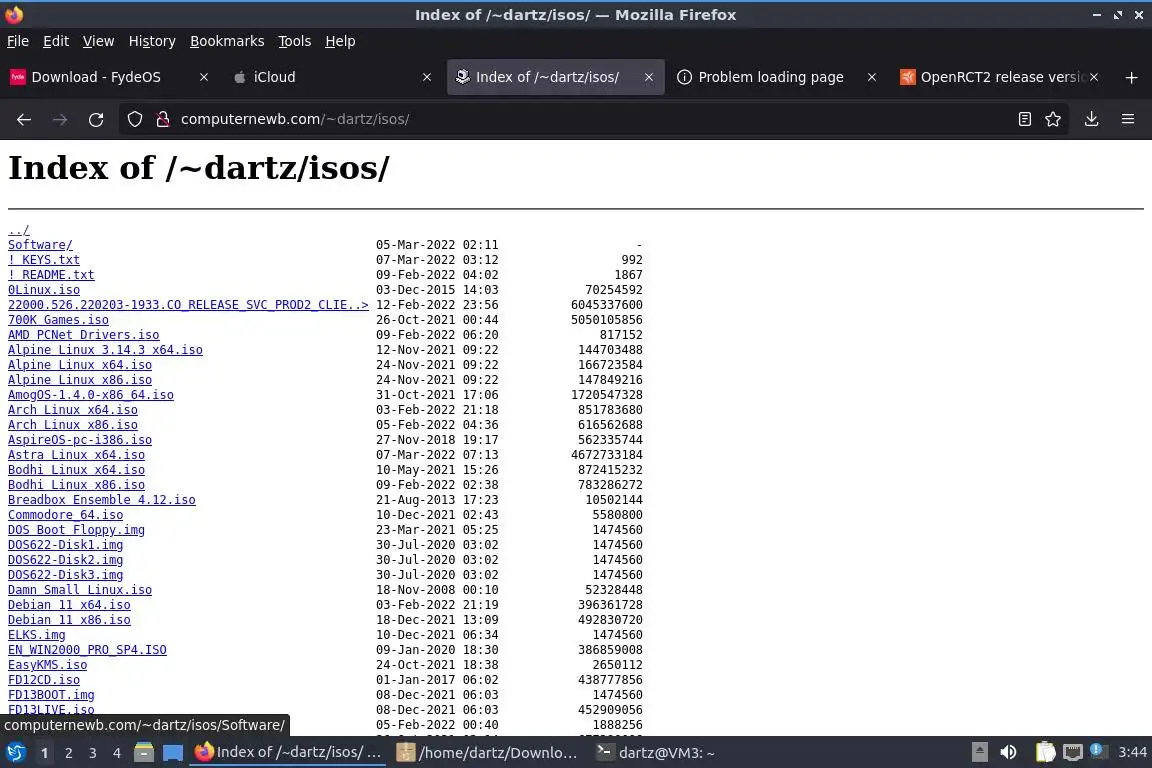
Task: Open network status tray icon
Action: (x=1073, y=753)
